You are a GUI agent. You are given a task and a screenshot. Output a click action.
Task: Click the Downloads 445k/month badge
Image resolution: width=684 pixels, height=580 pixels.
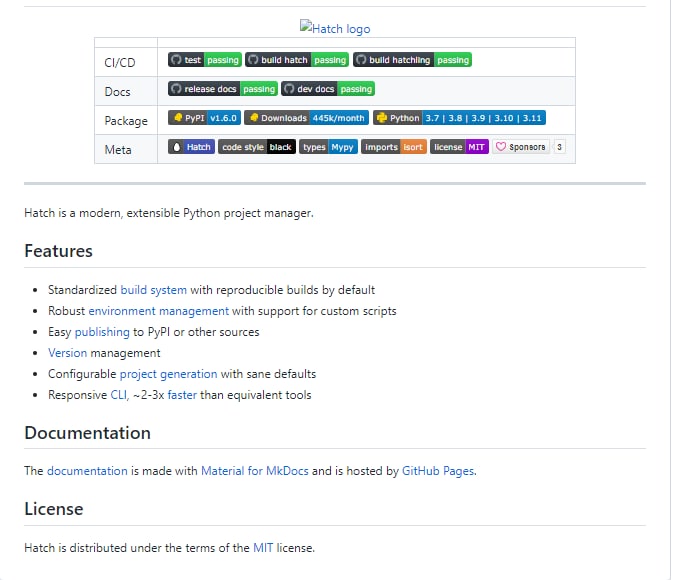(x=306, y=118)
